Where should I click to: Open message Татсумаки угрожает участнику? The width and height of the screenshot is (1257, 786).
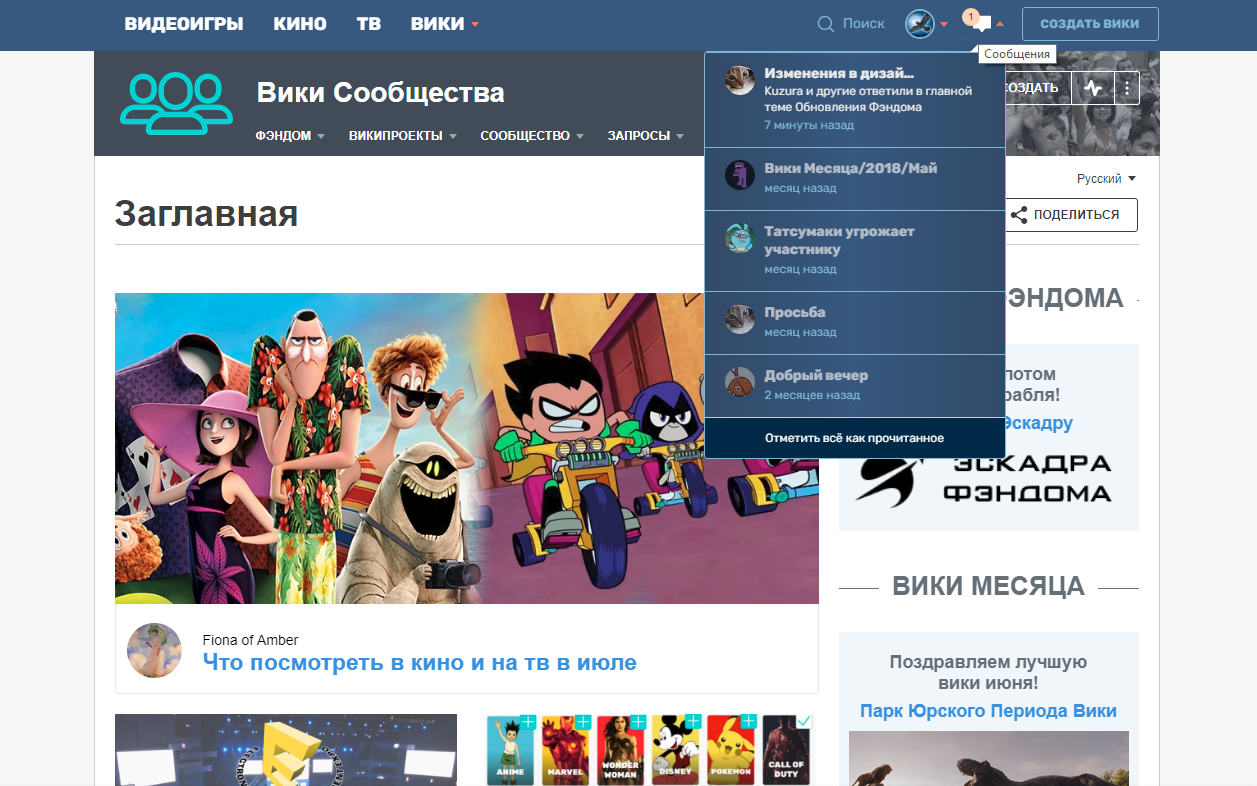tap(855, 250)
